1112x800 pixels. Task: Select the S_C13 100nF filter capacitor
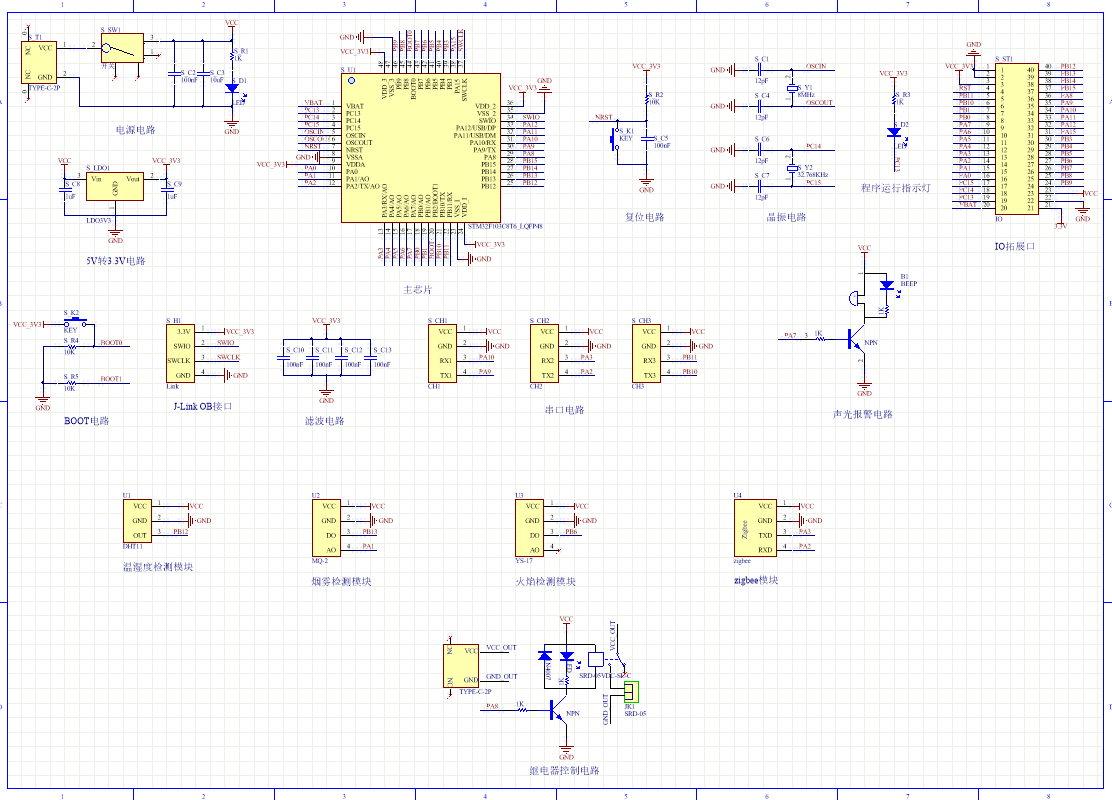coord(370,357)
